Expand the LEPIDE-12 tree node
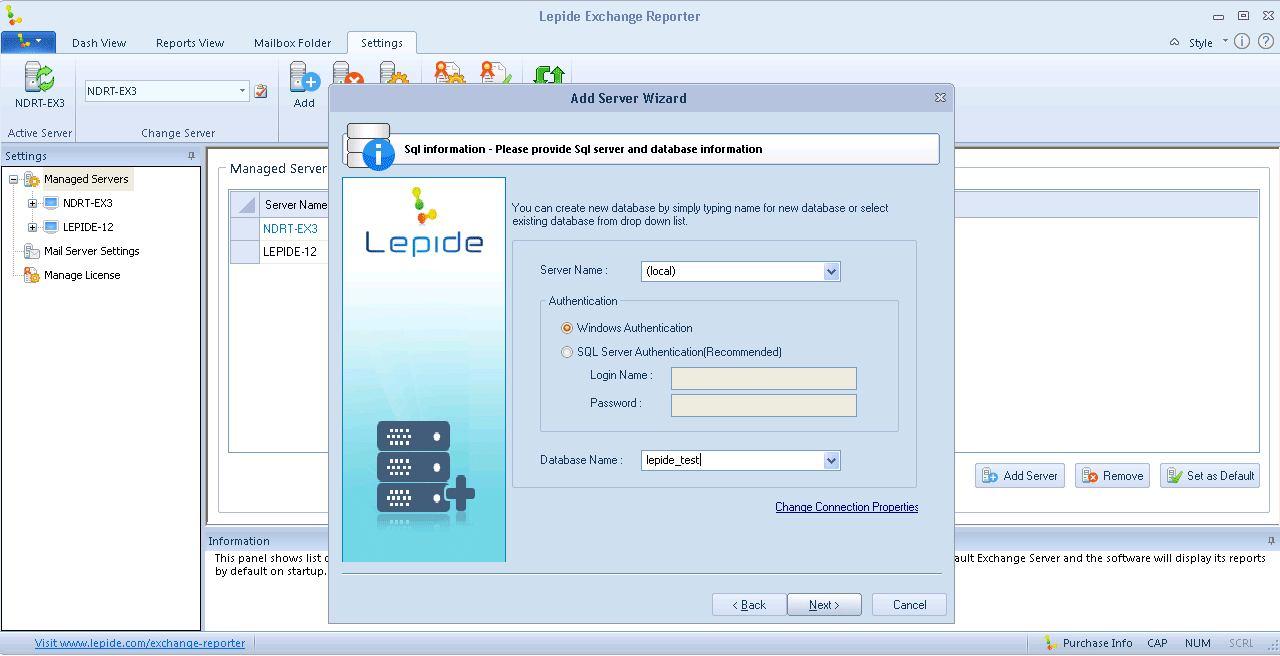The width and height of the screenshot is (1280, 656). (x=33, y=227)
